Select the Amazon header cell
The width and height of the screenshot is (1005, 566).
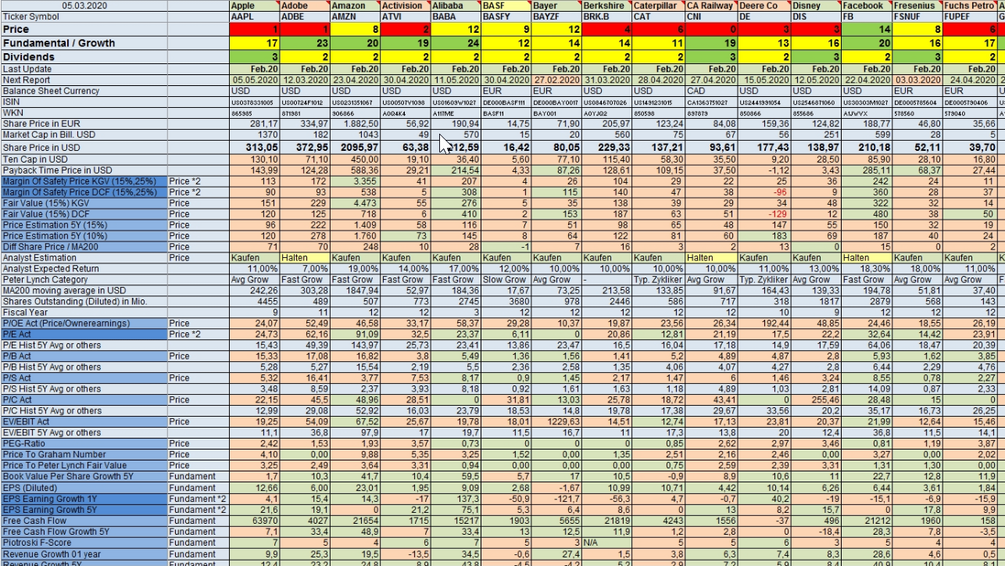pyautogui.click(x=356, y=5)
